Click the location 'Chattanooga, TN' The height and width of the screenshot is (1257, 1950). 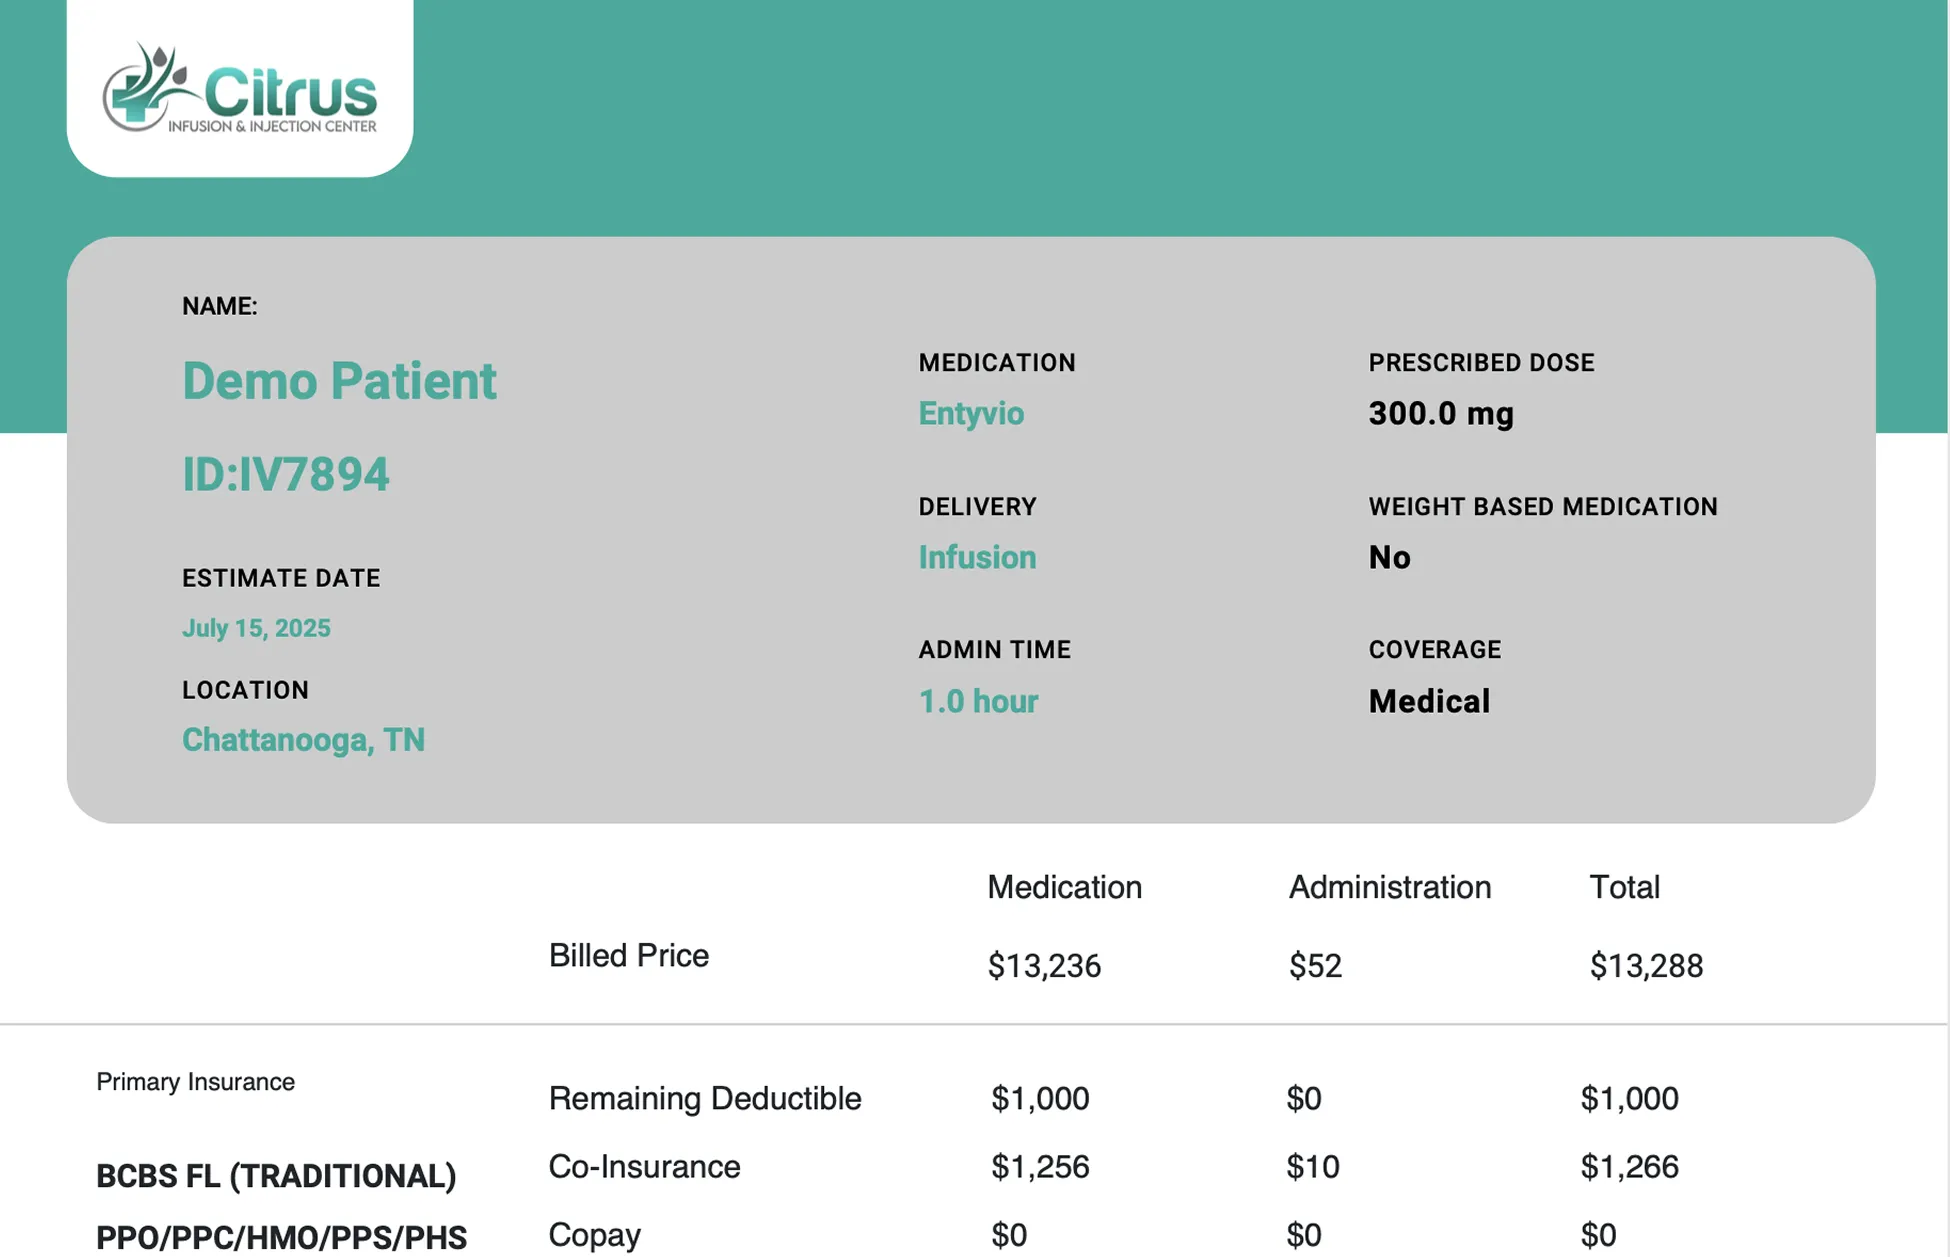point(303,740)
